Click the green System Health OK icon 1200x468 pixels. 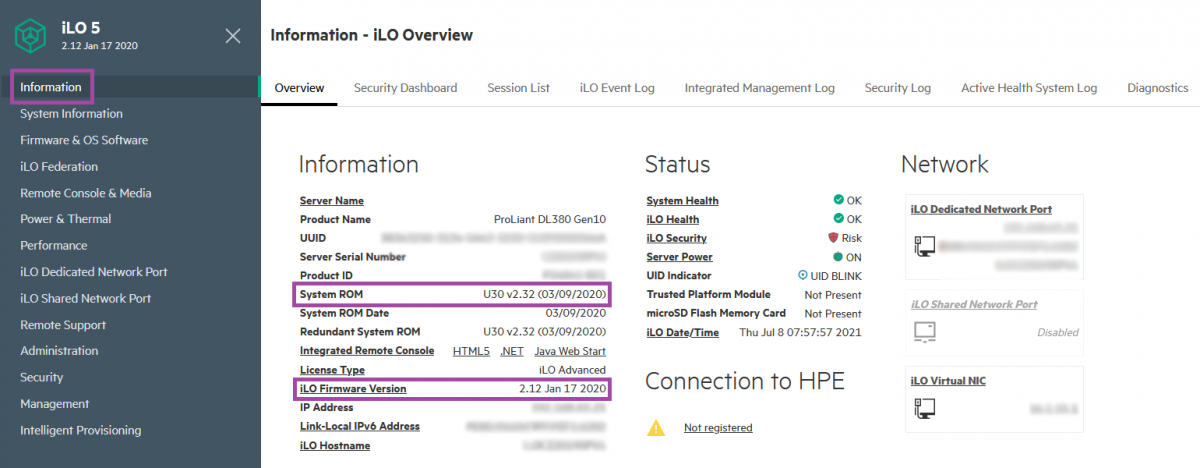pyautogui.click(x=838, y=200)
